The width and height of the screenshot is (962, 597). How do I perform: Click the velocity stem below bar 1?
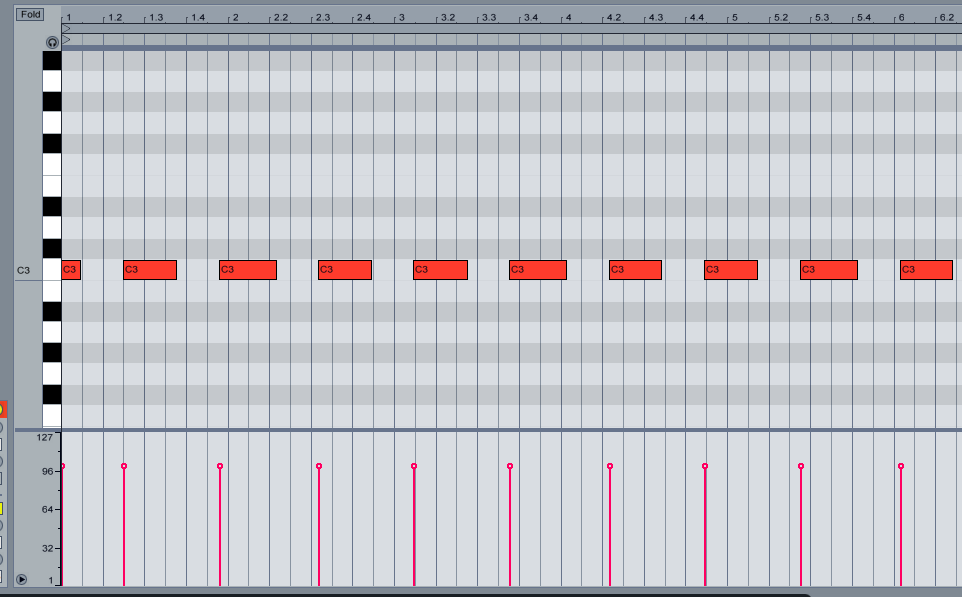(x=62, y=520)
